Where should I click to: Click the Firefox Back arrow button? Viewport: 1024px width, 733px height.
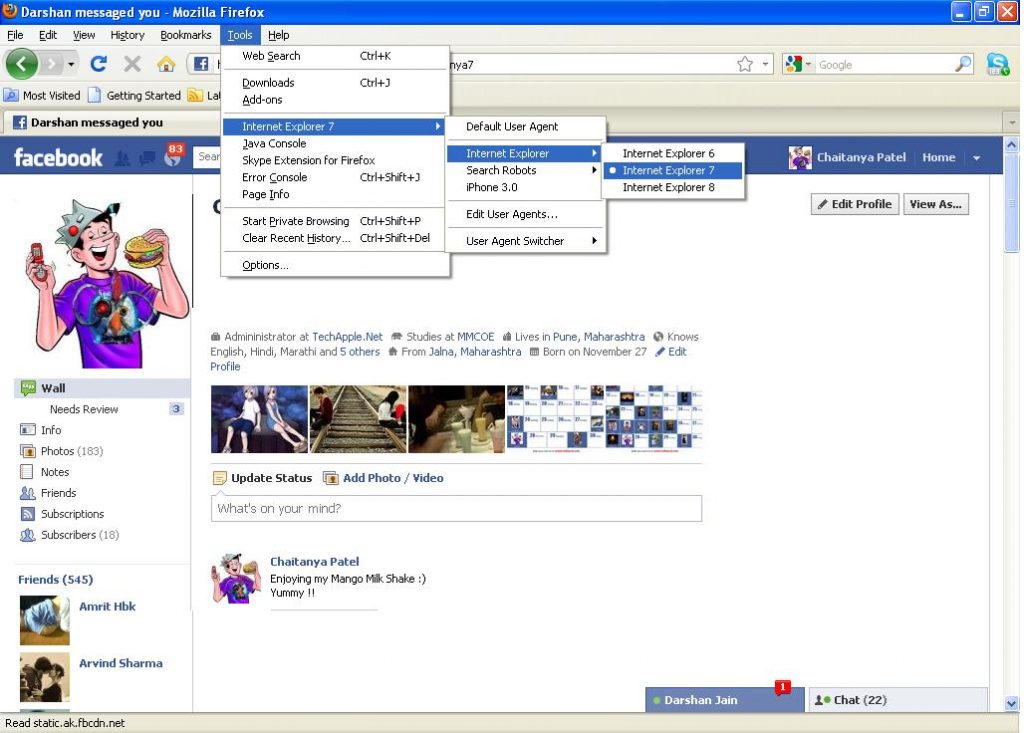pos(22,64)
